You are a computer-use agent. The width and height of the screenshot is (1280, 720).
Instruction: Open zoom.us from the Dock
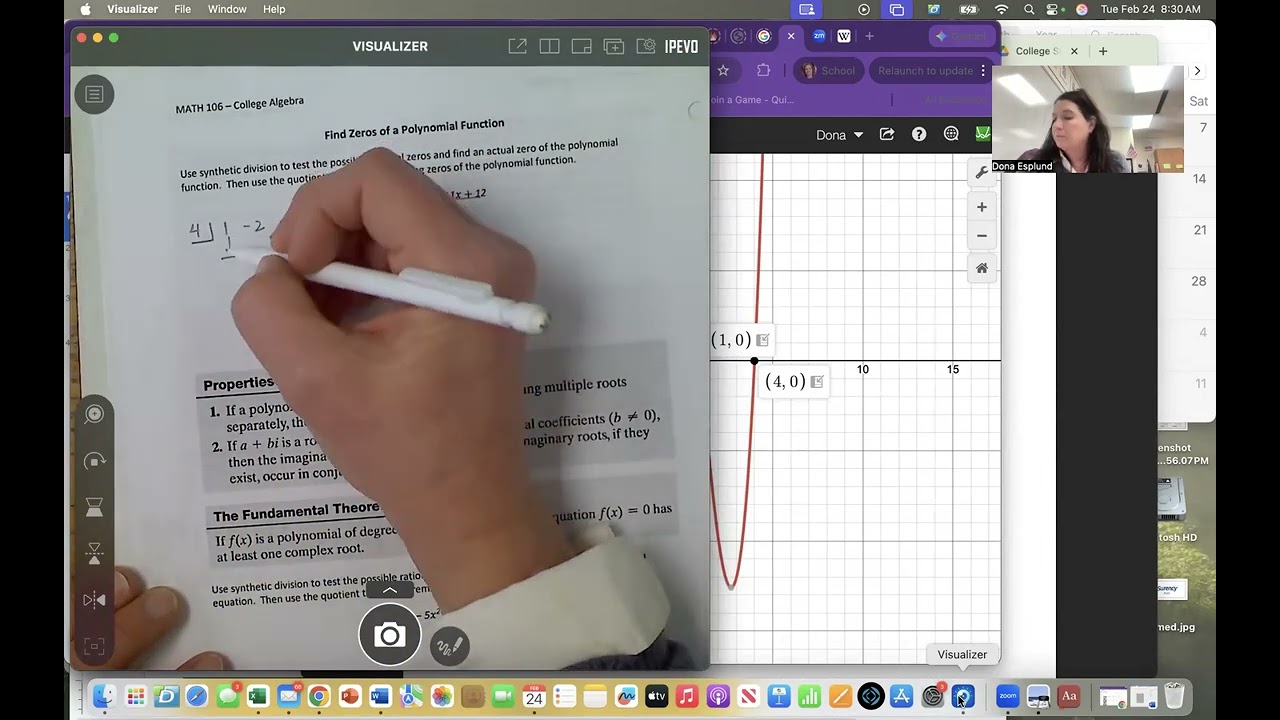(1007, 696)
